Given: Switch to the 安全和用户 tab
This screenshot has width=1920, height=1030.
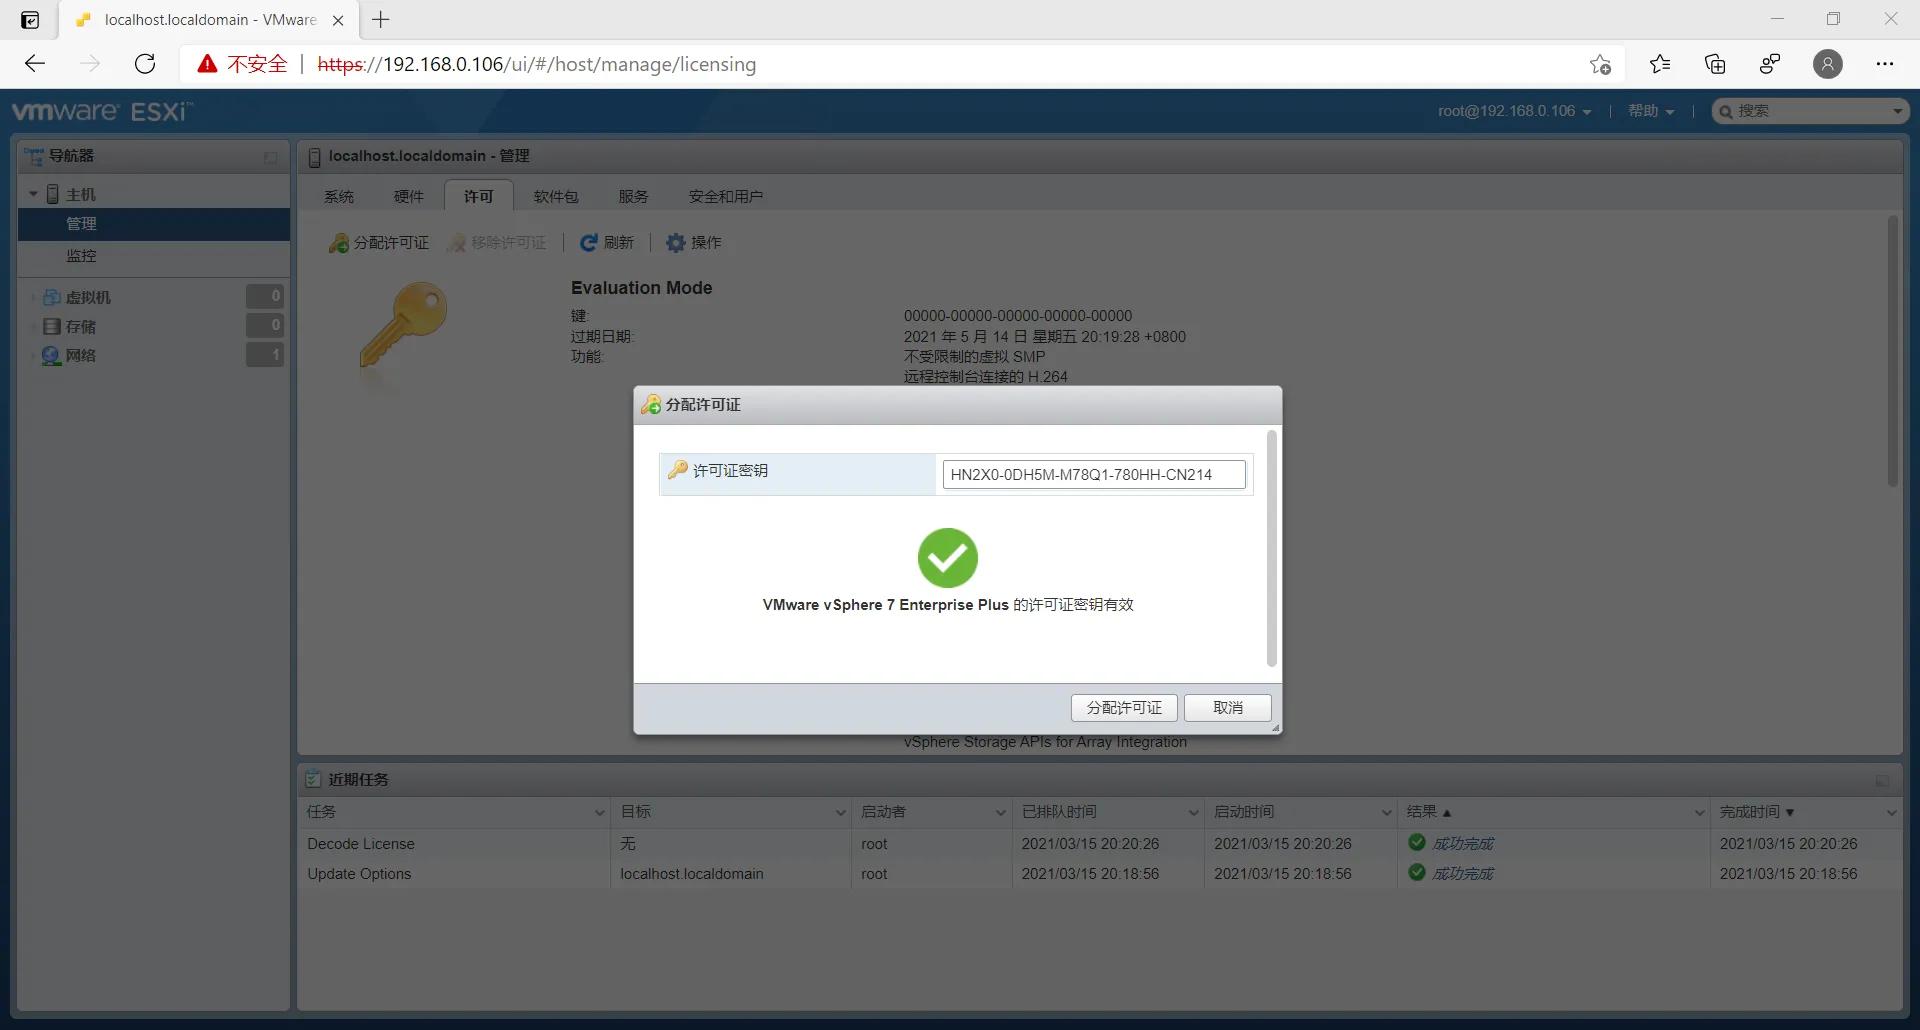Looking at the screenshot, I should (x=725, y=196).
